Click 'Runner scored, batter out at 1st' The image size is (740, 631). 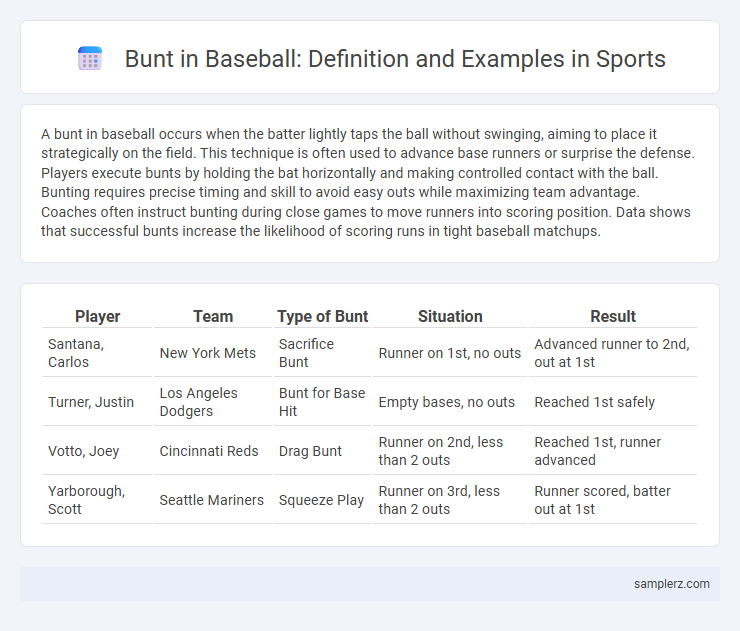(613, 500)
